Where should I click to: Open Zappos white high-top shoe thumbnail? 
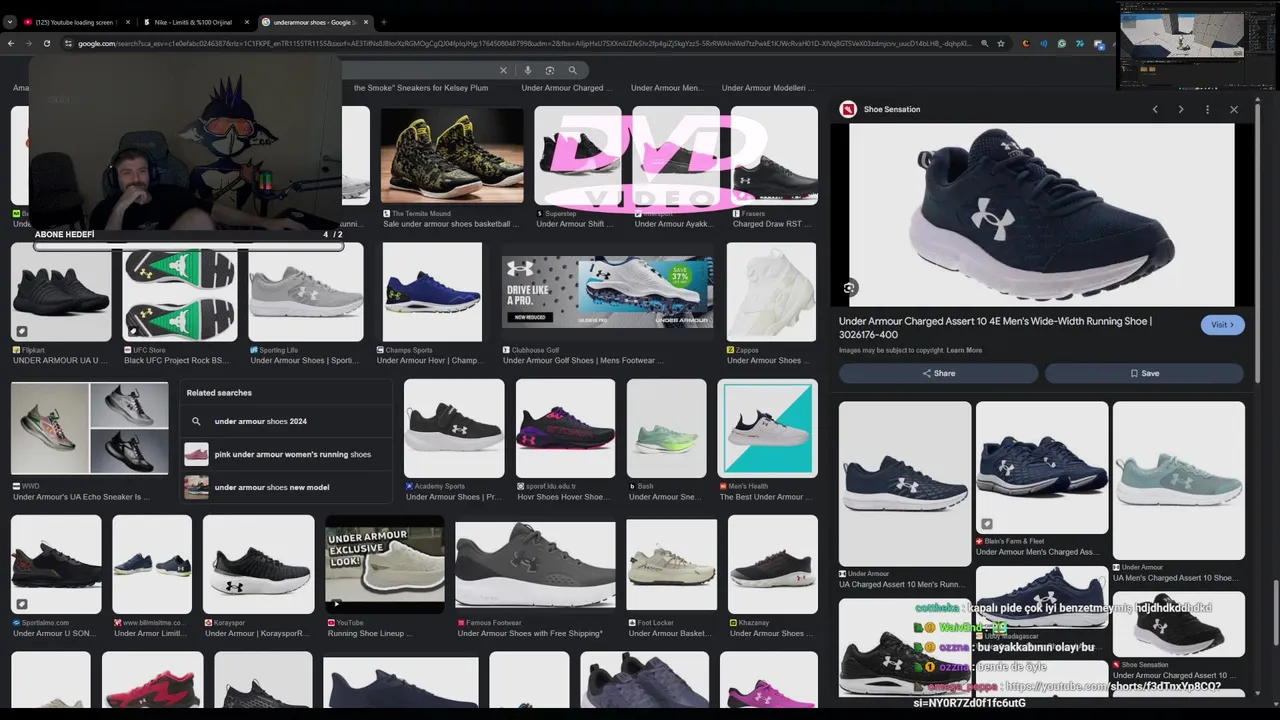(x=772, y=292)
